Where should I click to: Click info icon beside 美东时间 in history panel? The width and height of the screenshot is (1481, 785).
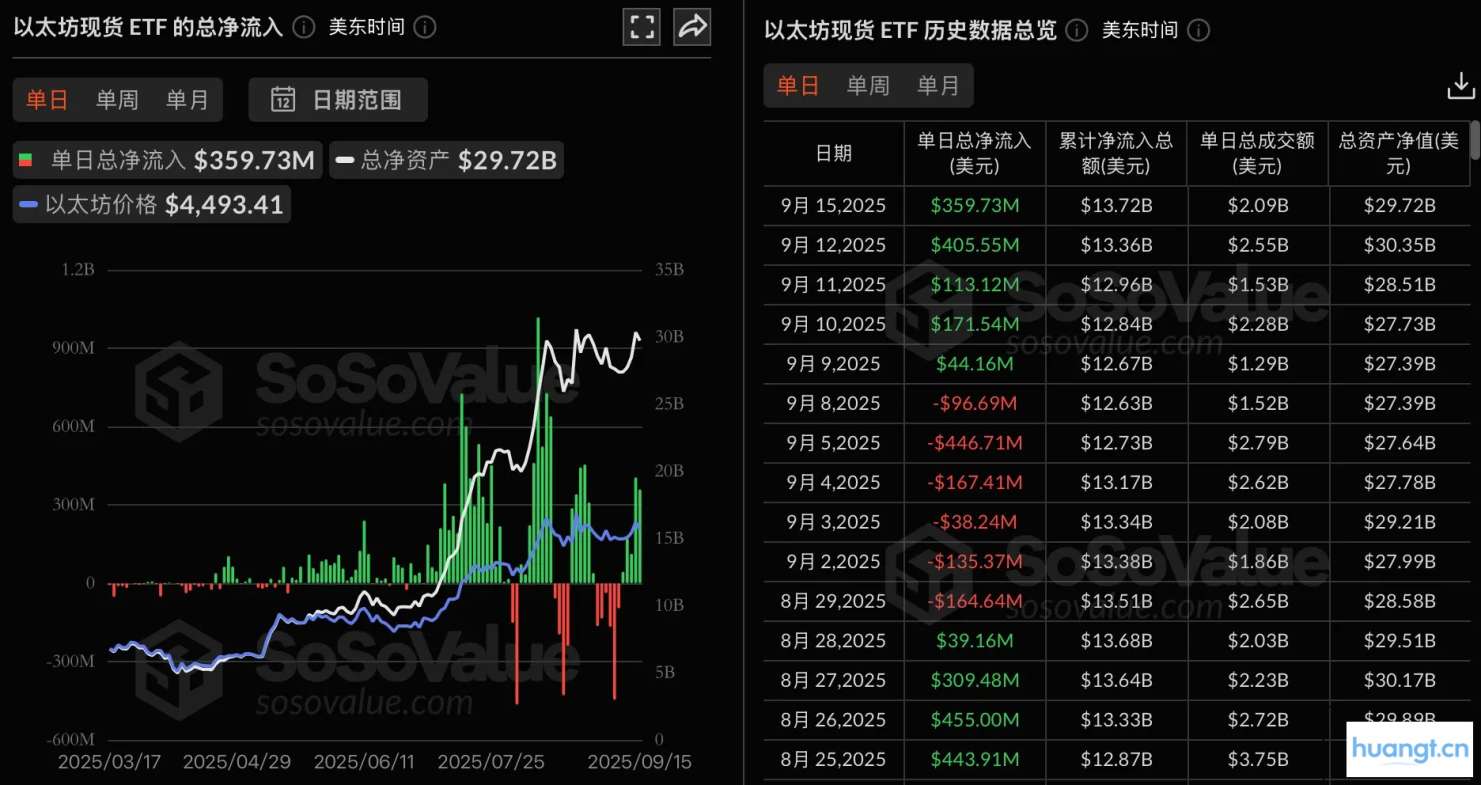coord(1198,30)
